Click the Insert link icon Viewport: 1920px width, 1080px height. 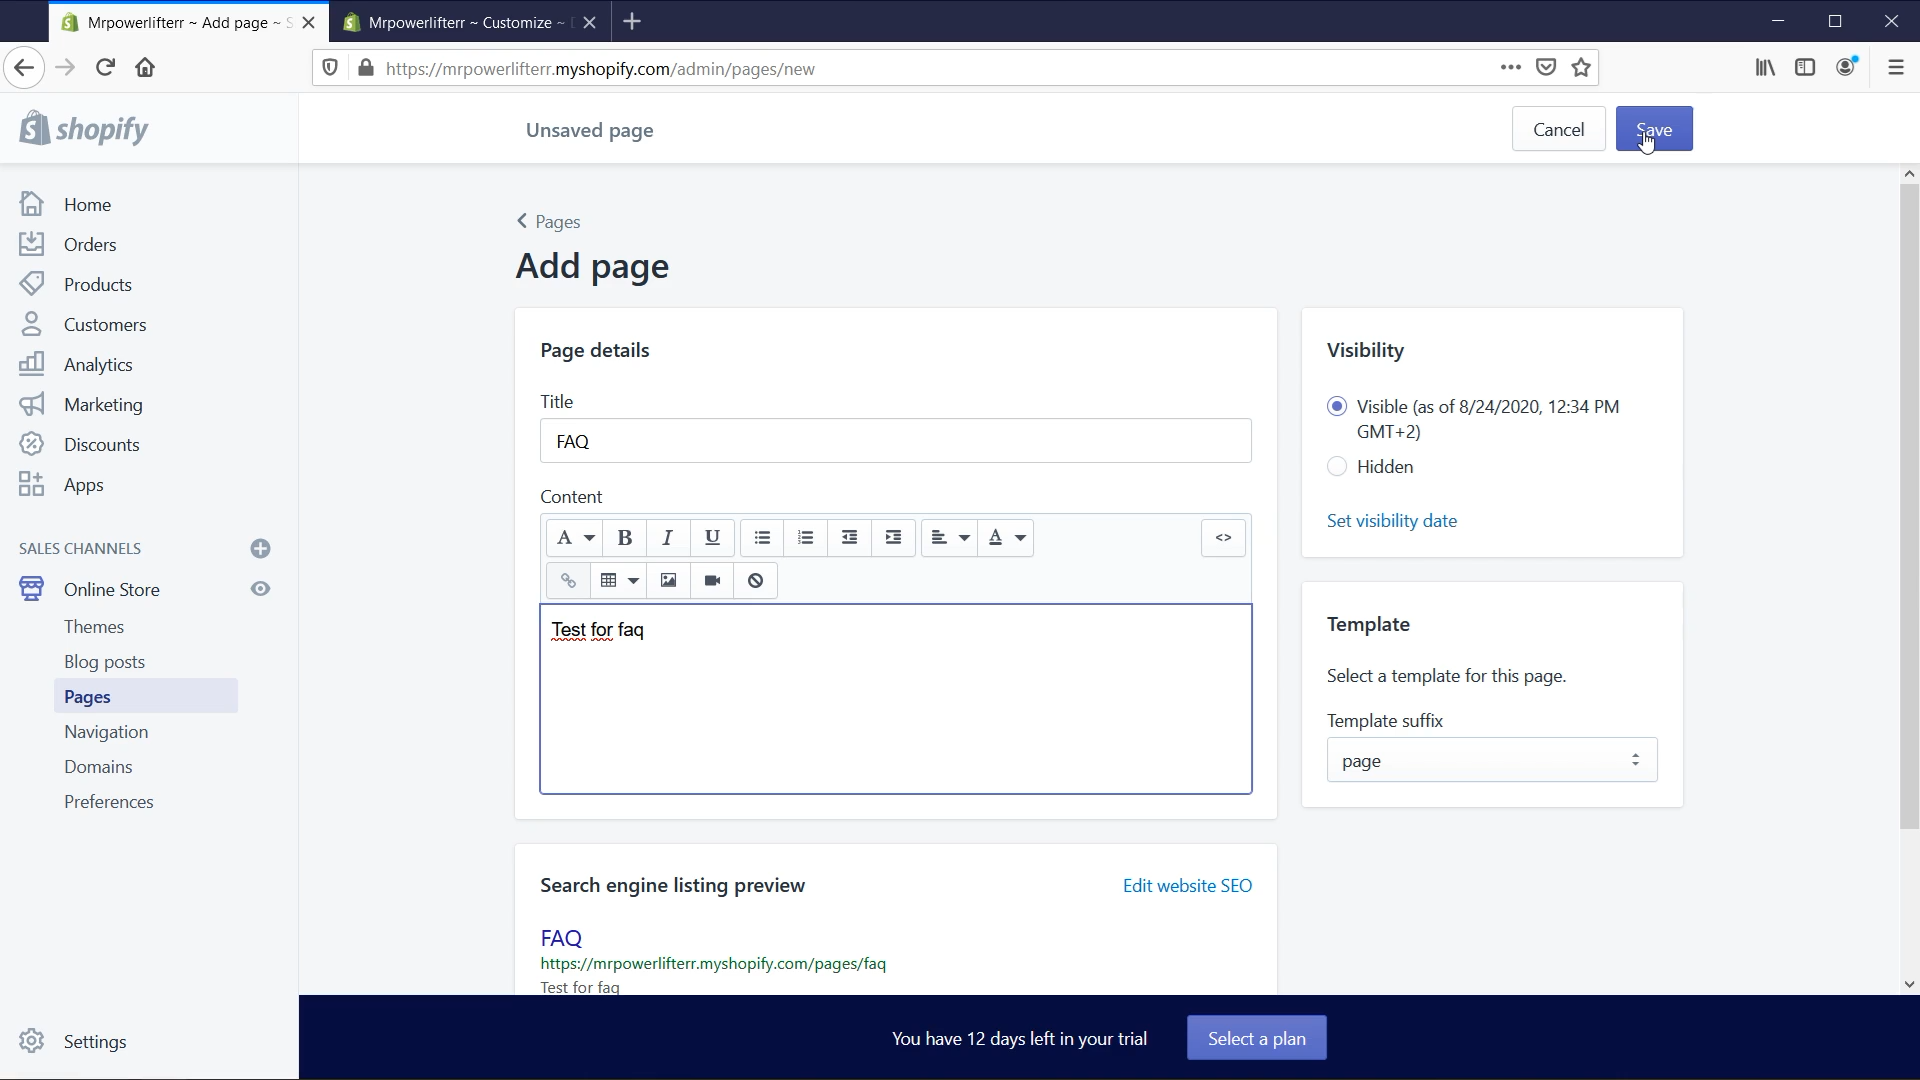tap(568, 580)
